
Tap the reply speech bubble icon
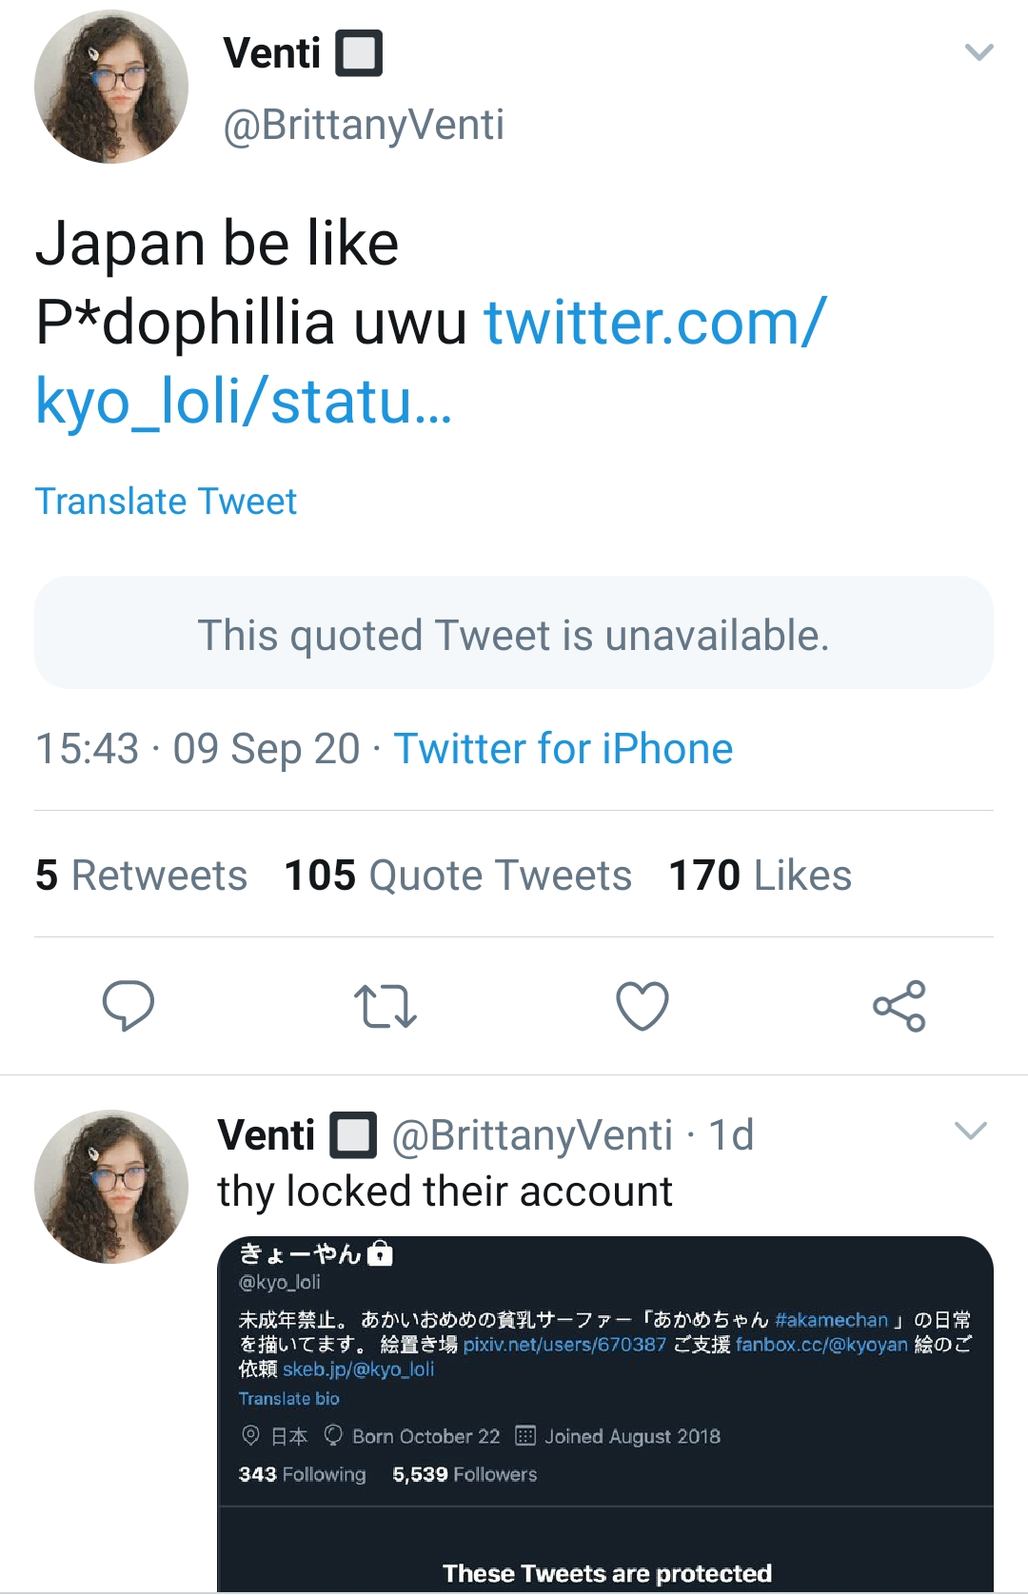[x=128, y=1005]
